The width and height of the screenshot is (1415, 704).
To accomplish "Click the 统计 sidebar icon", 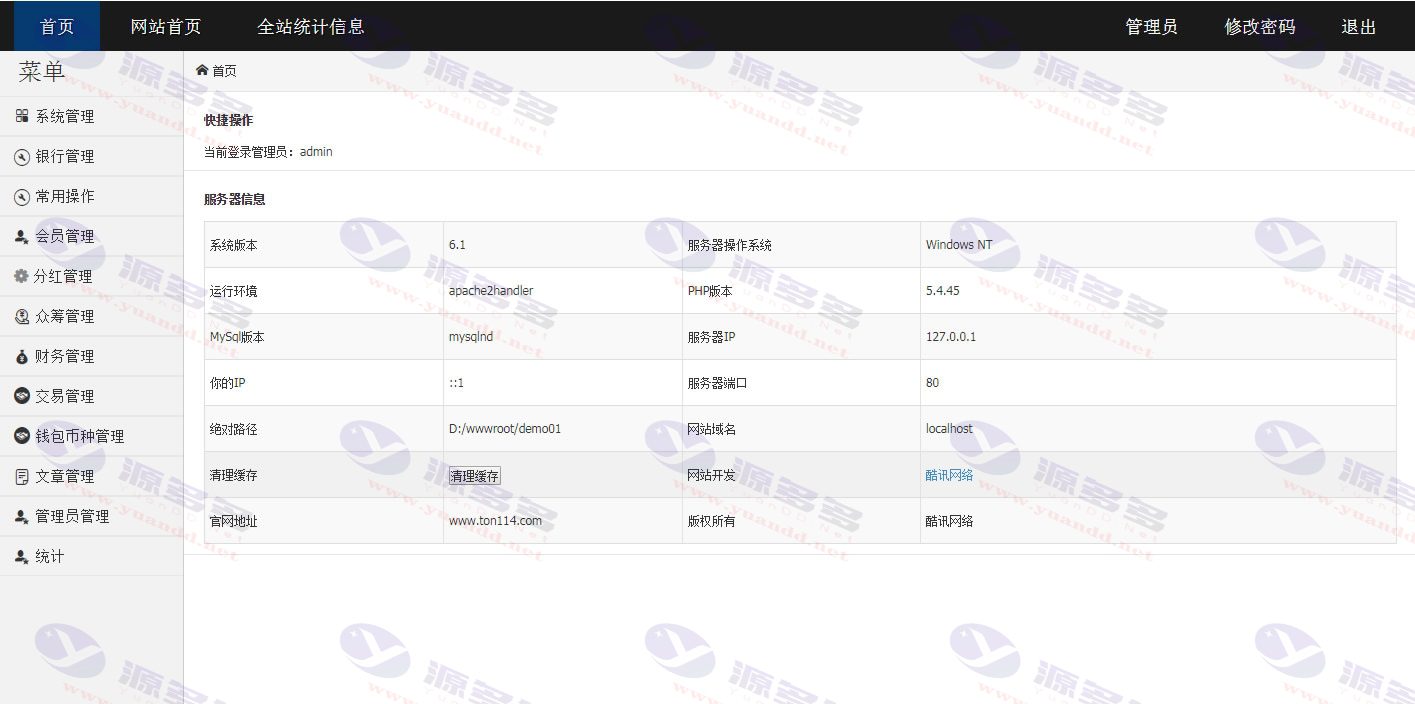I will coord(22,557).
